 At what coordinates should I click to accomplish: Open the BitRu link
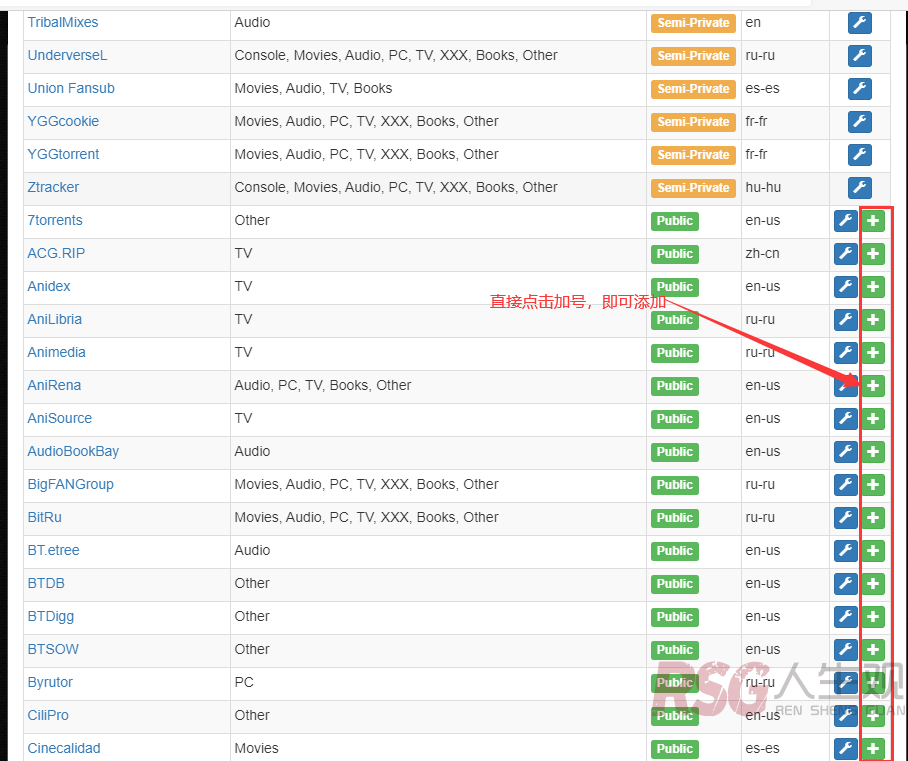click(x=45, y=518)
